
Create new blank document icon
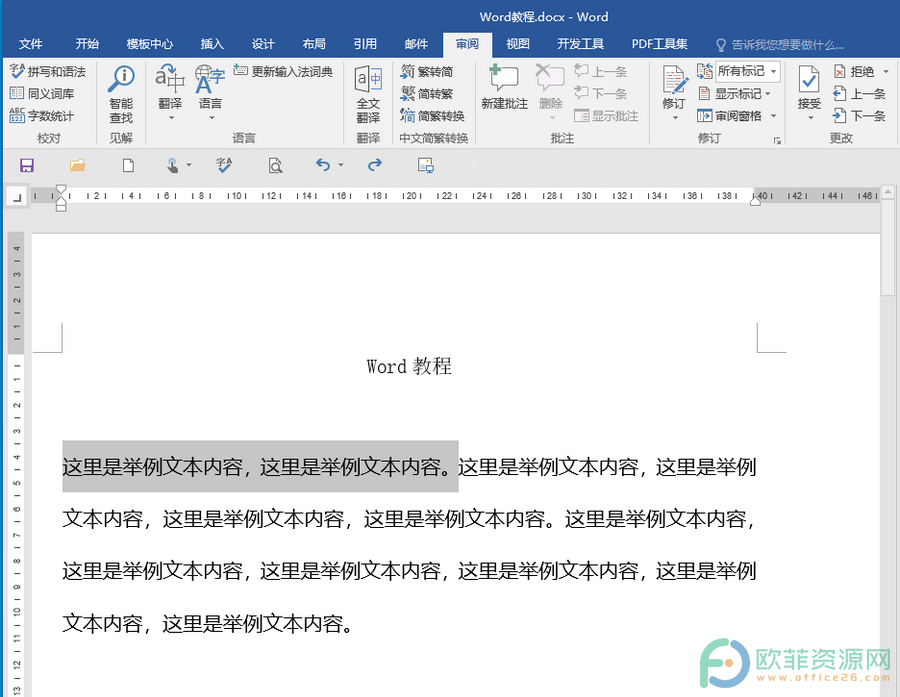click(x=129, y=165)
